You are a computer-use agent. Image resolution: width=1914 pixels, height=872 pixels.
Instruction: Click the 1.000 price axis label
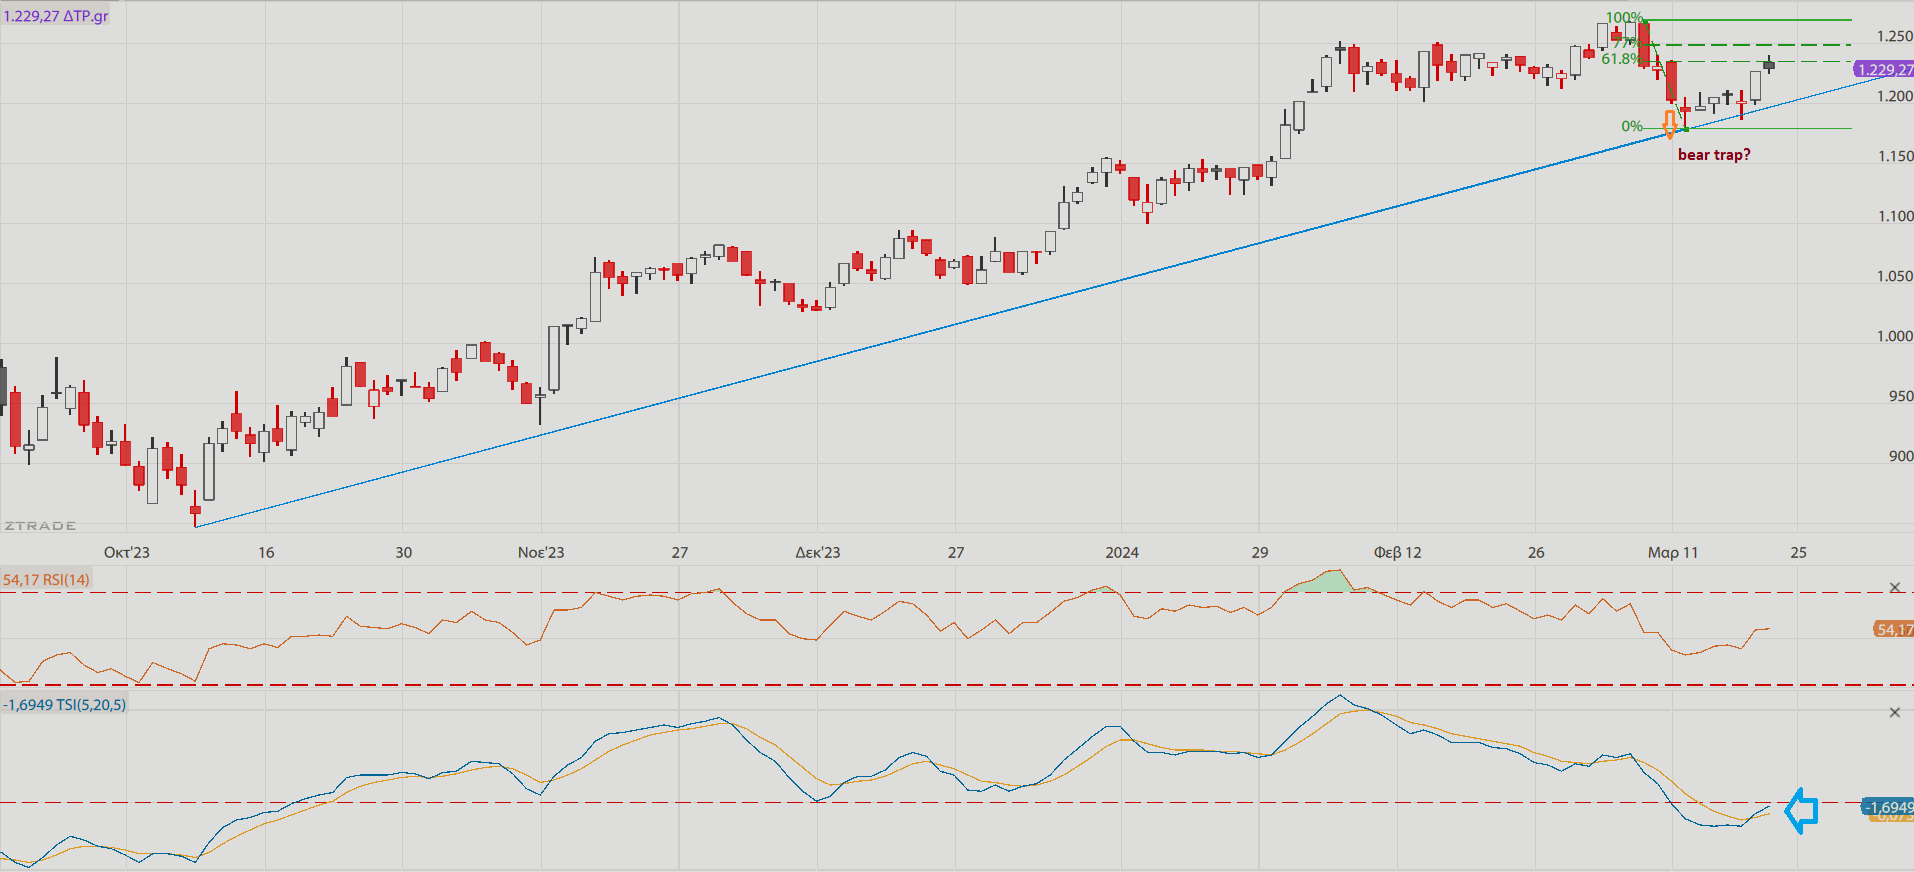pos(1895,336)
